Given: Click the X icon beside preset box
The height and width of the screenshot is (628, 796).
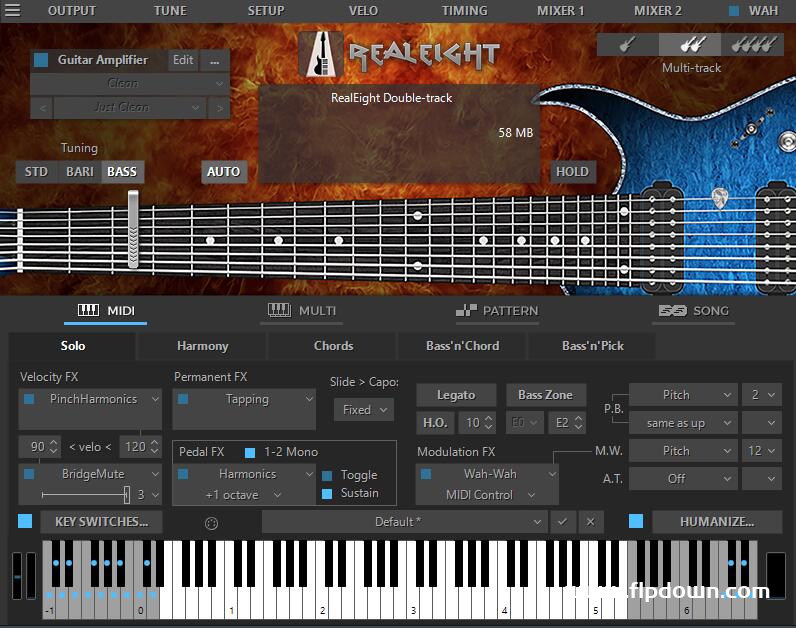Looking at the screenshot, I should tap(590, 522).
